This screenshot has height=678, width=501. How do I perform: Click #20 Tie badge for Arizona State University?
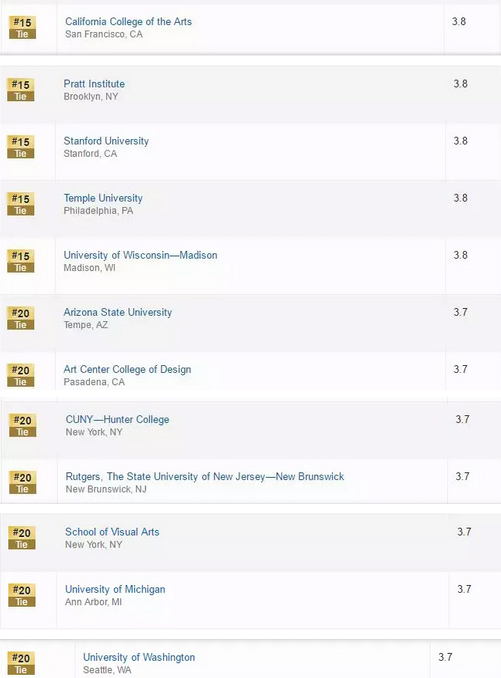pyautogui.click(x=21, y=318)
